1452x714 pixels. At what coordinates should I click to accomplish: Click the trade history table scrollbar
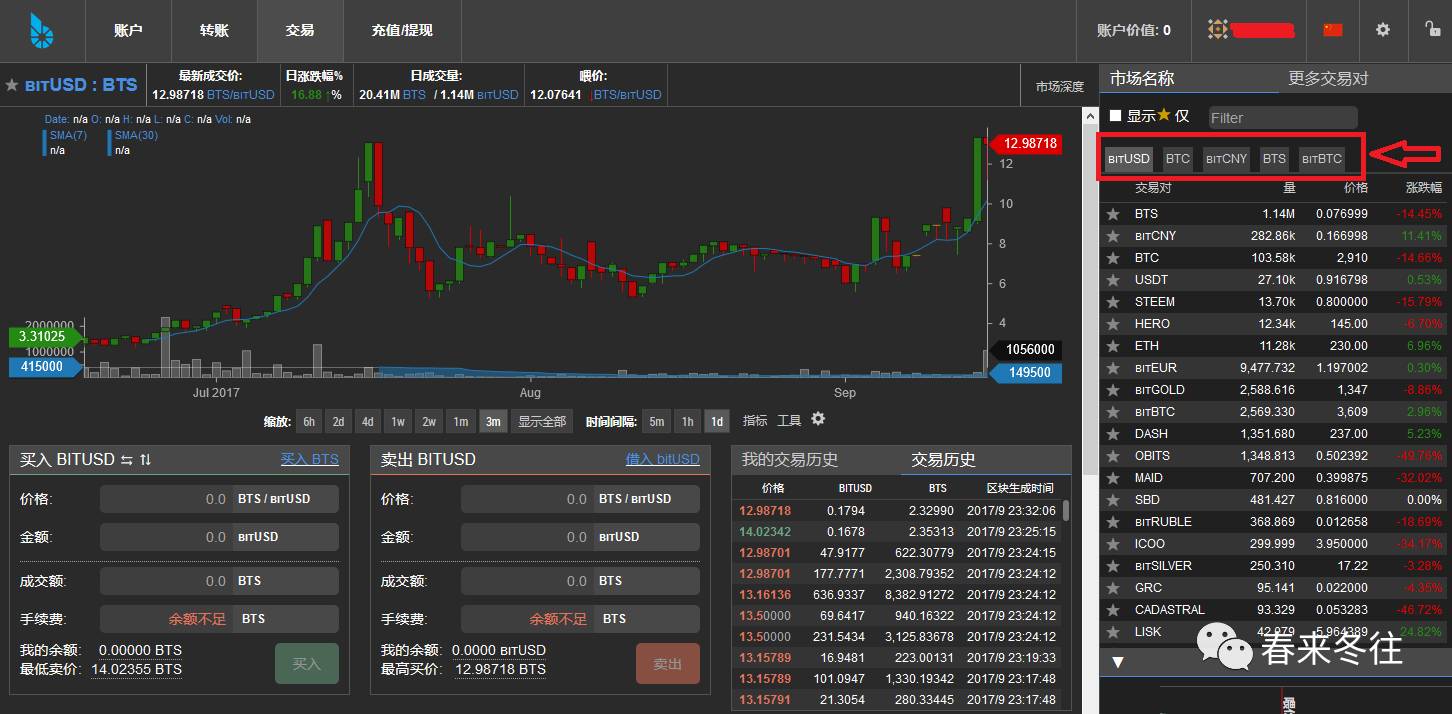tap(1066, 510)
